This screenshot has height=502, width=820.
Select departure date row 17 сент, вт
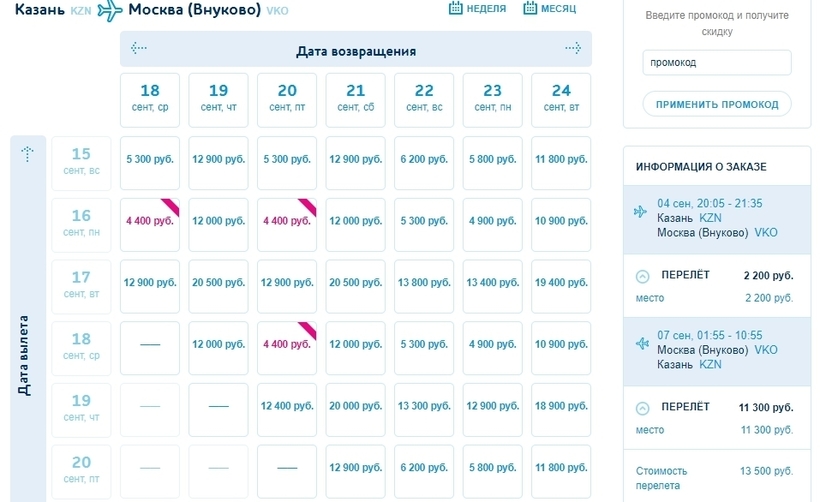(81, 283)
